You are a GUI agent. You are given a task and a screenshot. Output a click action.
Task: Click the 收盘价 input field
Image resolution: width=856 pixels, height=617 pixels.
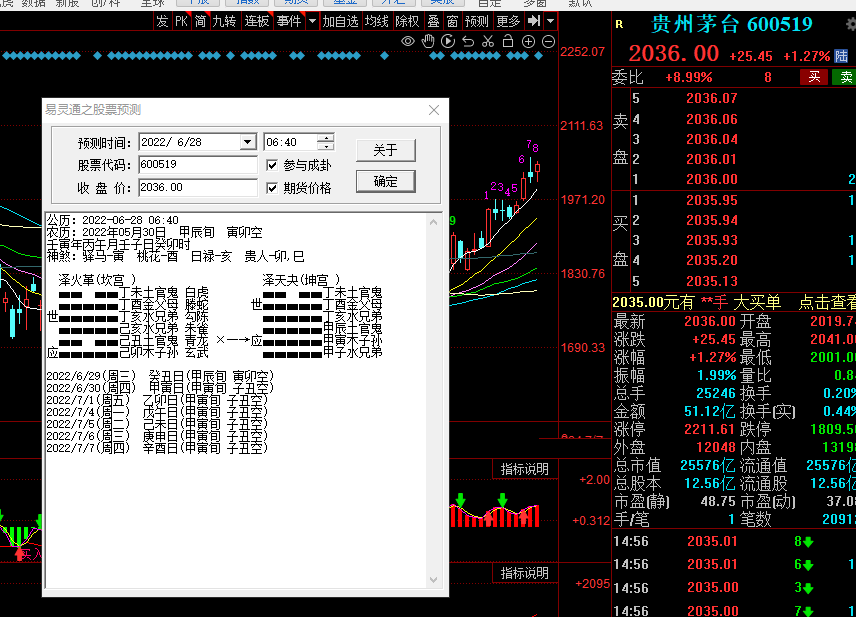pyautogui.click(x=198, y=187)
